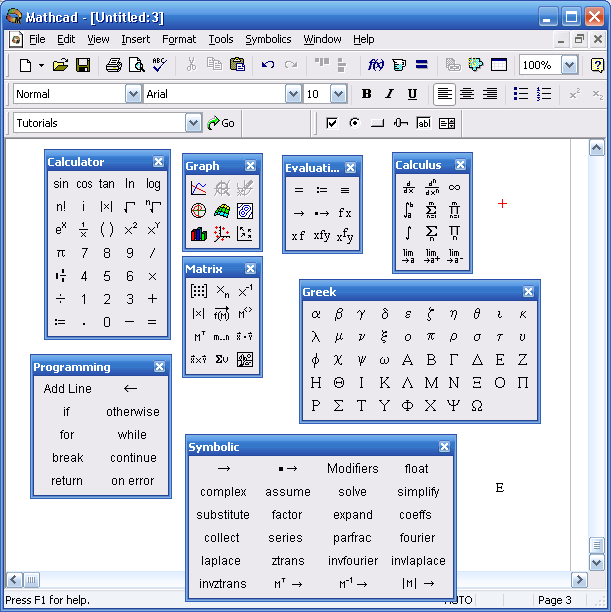611x612 pixels.
Task: Insert Definite Integral from Calculus palette
Action: click(408, 210)
